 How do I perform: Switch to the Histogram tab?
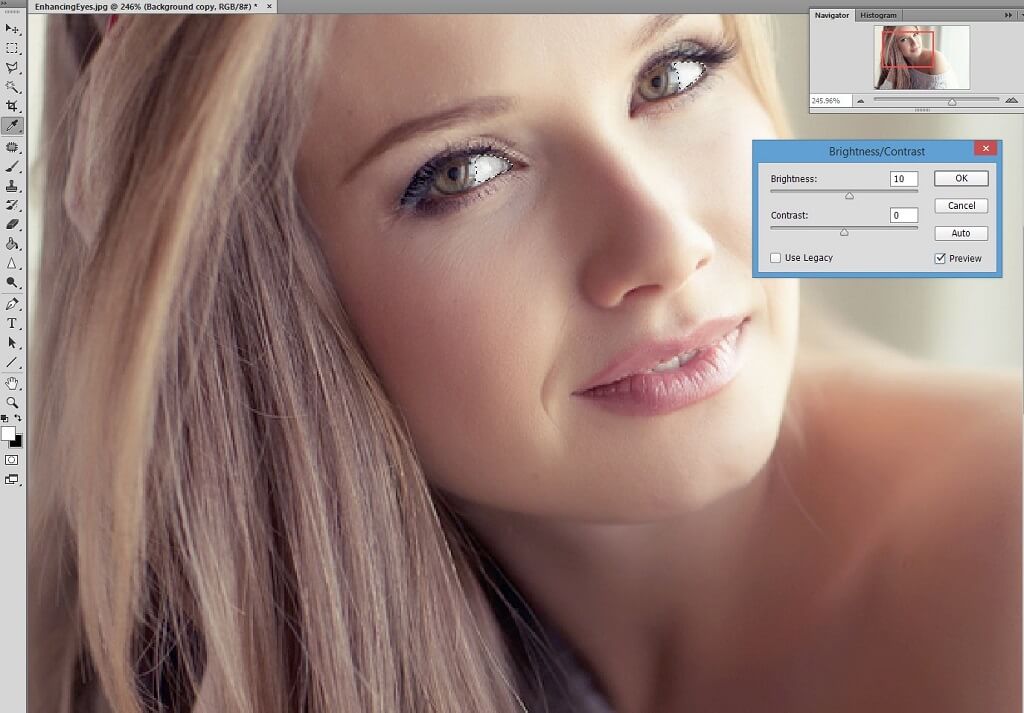(878, 15)
